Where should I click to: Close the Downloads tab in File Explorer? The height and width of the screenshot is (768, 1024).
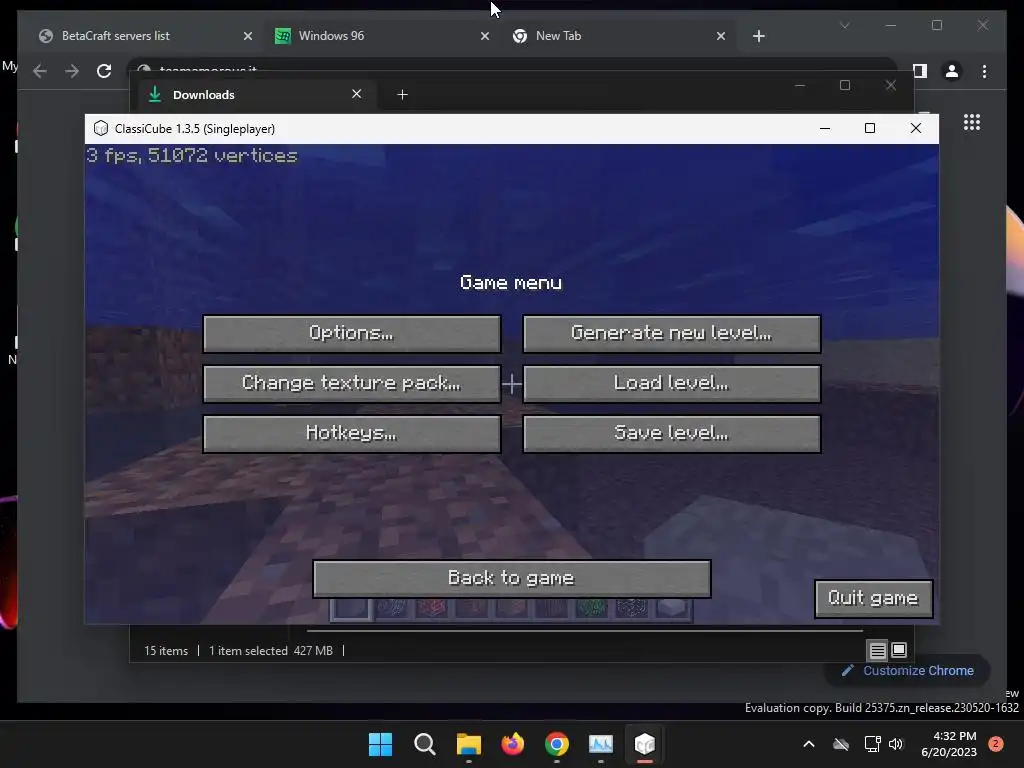[x=357, y=94]
